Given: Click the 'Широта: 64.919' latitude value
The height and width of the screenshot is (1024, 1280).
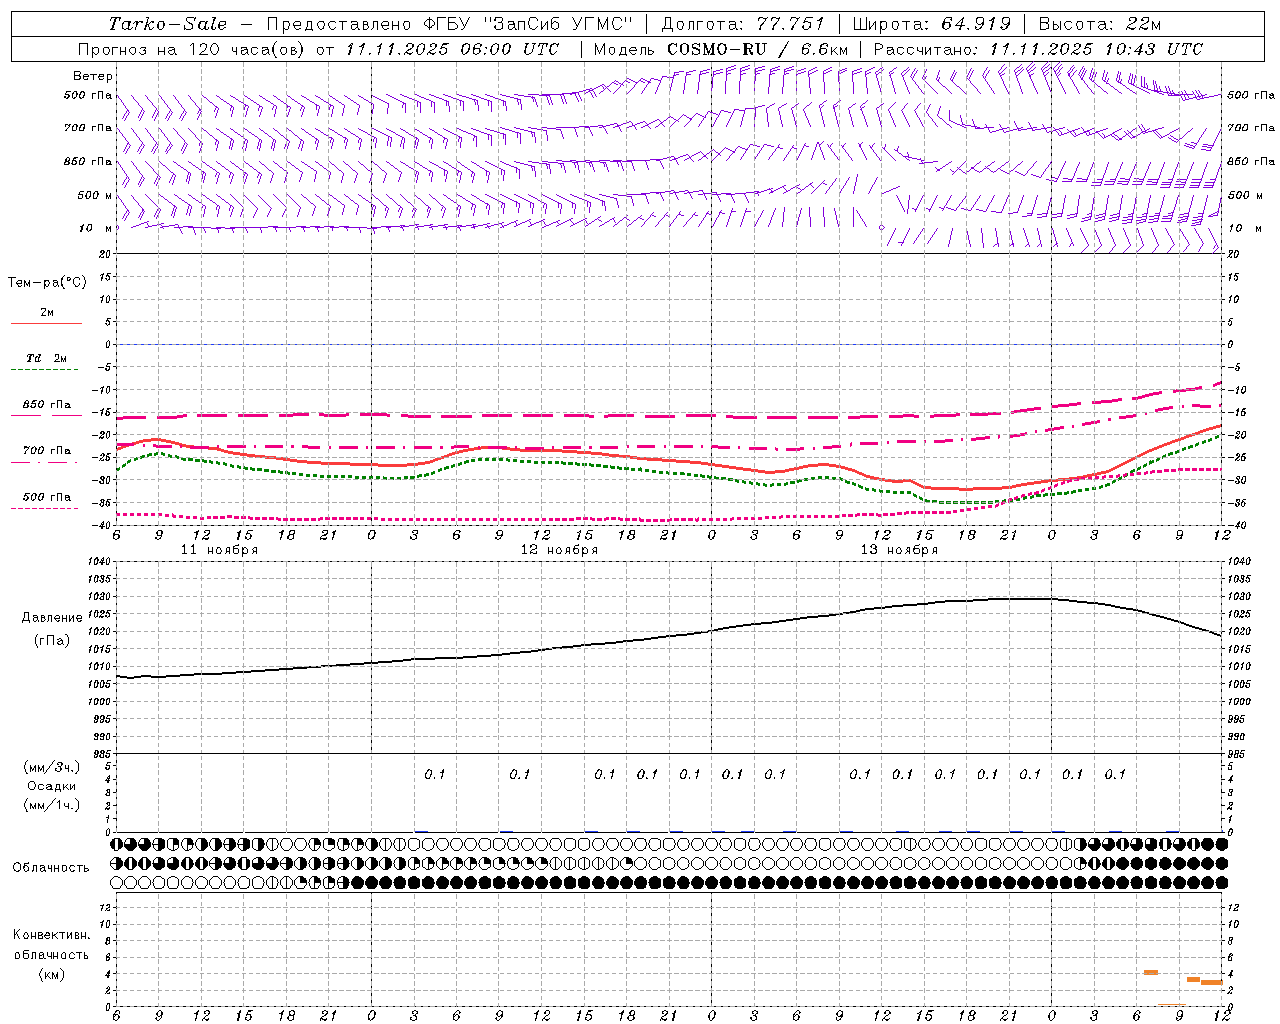Looking at the screenshot, I should tap(931, 24).
